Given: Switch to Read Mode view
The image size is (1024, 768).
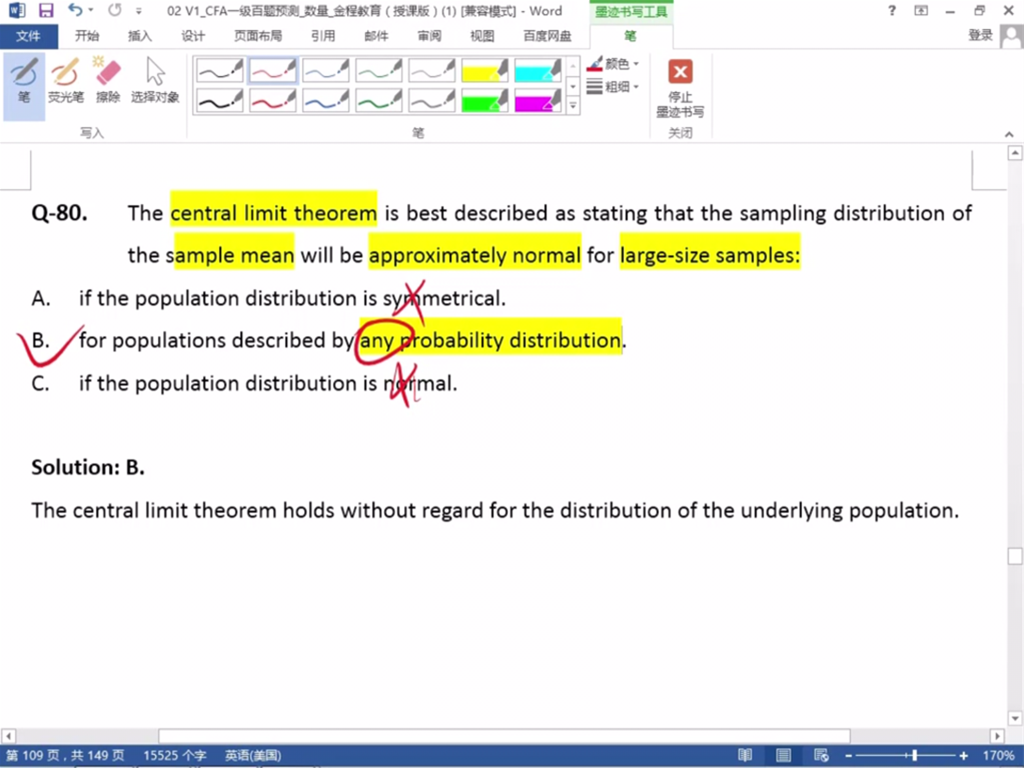Looking at the screenshot, I should [x=745, y=756].
